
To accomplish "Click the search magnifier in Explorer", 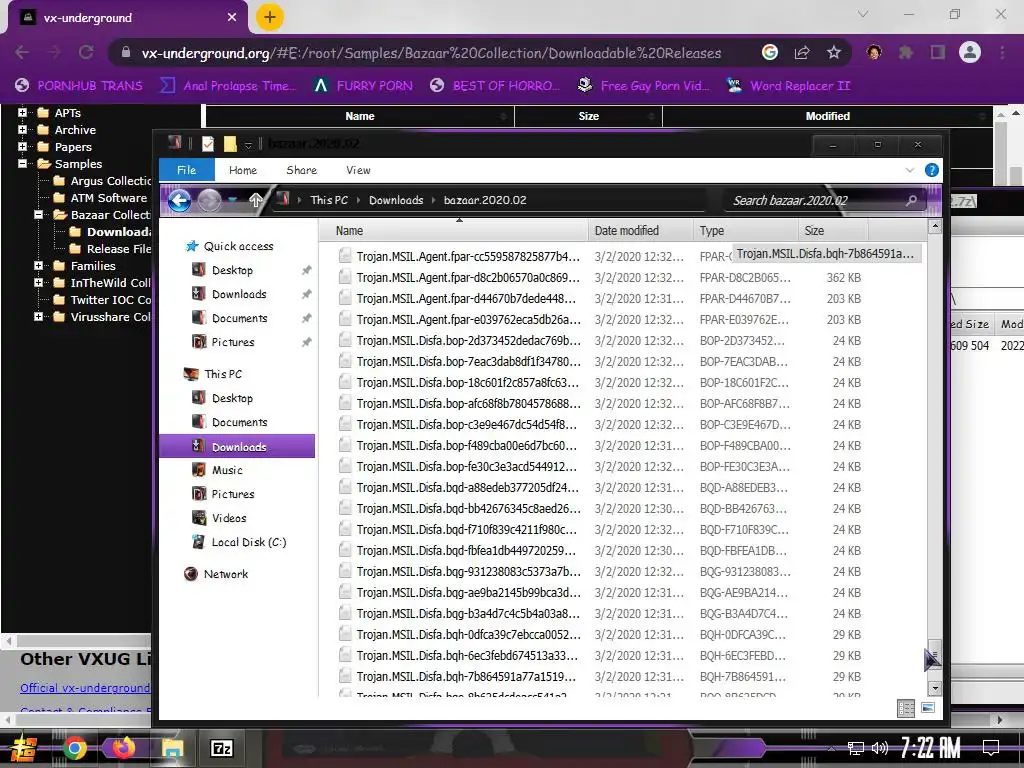I will click(x=911, y=200).
